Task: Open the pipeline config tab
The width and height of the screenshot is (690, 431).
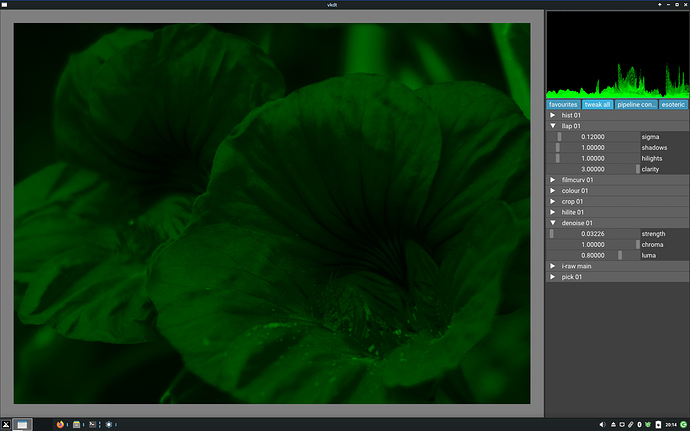Action: (636, 104)
